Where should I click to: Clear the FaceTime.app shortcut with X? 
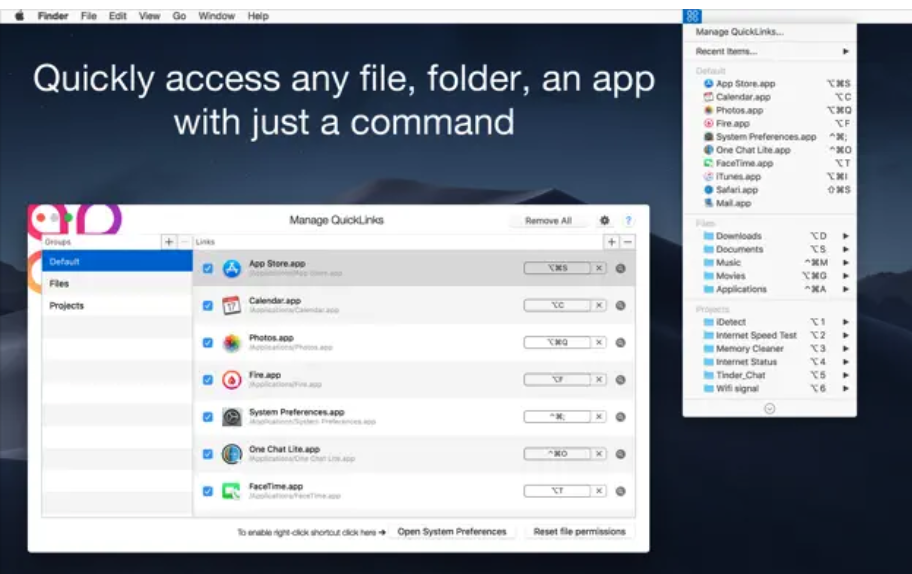(598, 491)
